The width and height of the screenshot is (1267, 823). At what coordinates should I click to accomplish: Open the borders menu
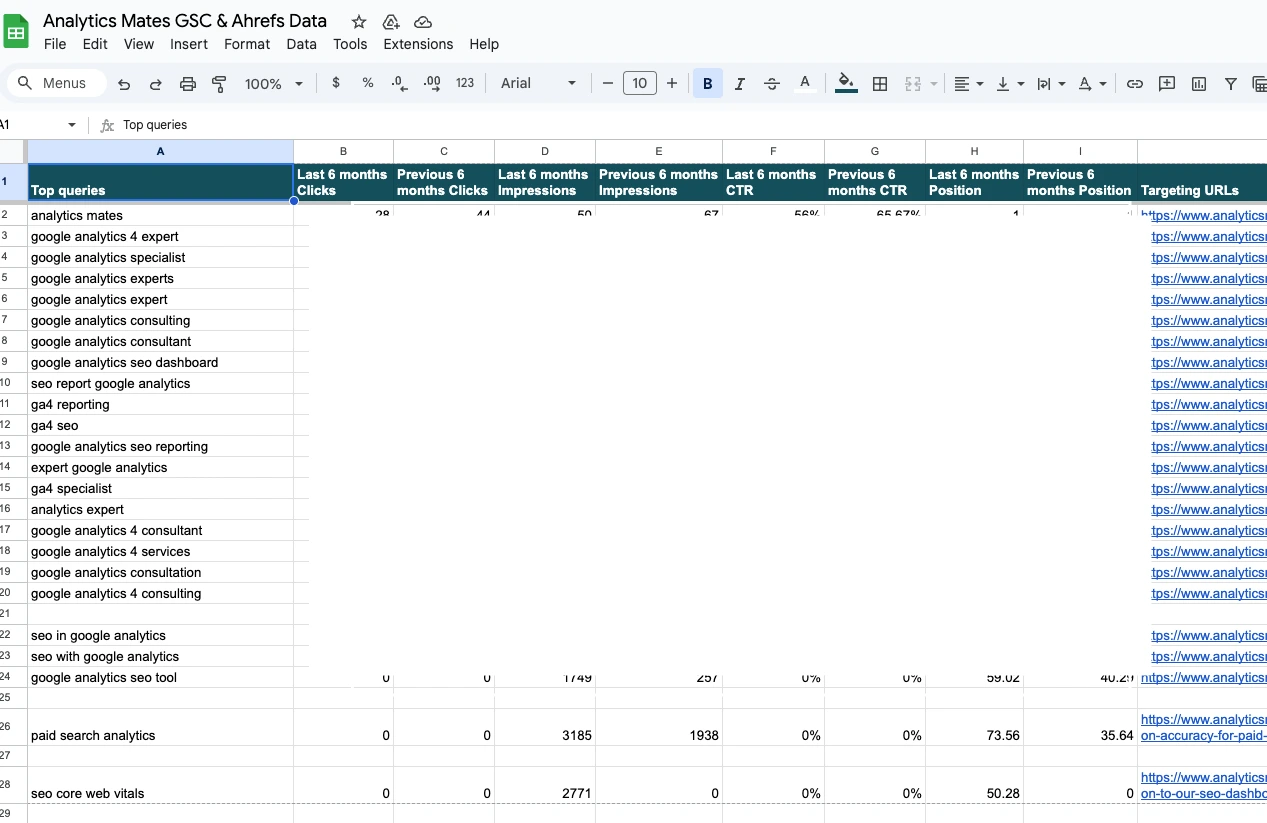(880, 84)
